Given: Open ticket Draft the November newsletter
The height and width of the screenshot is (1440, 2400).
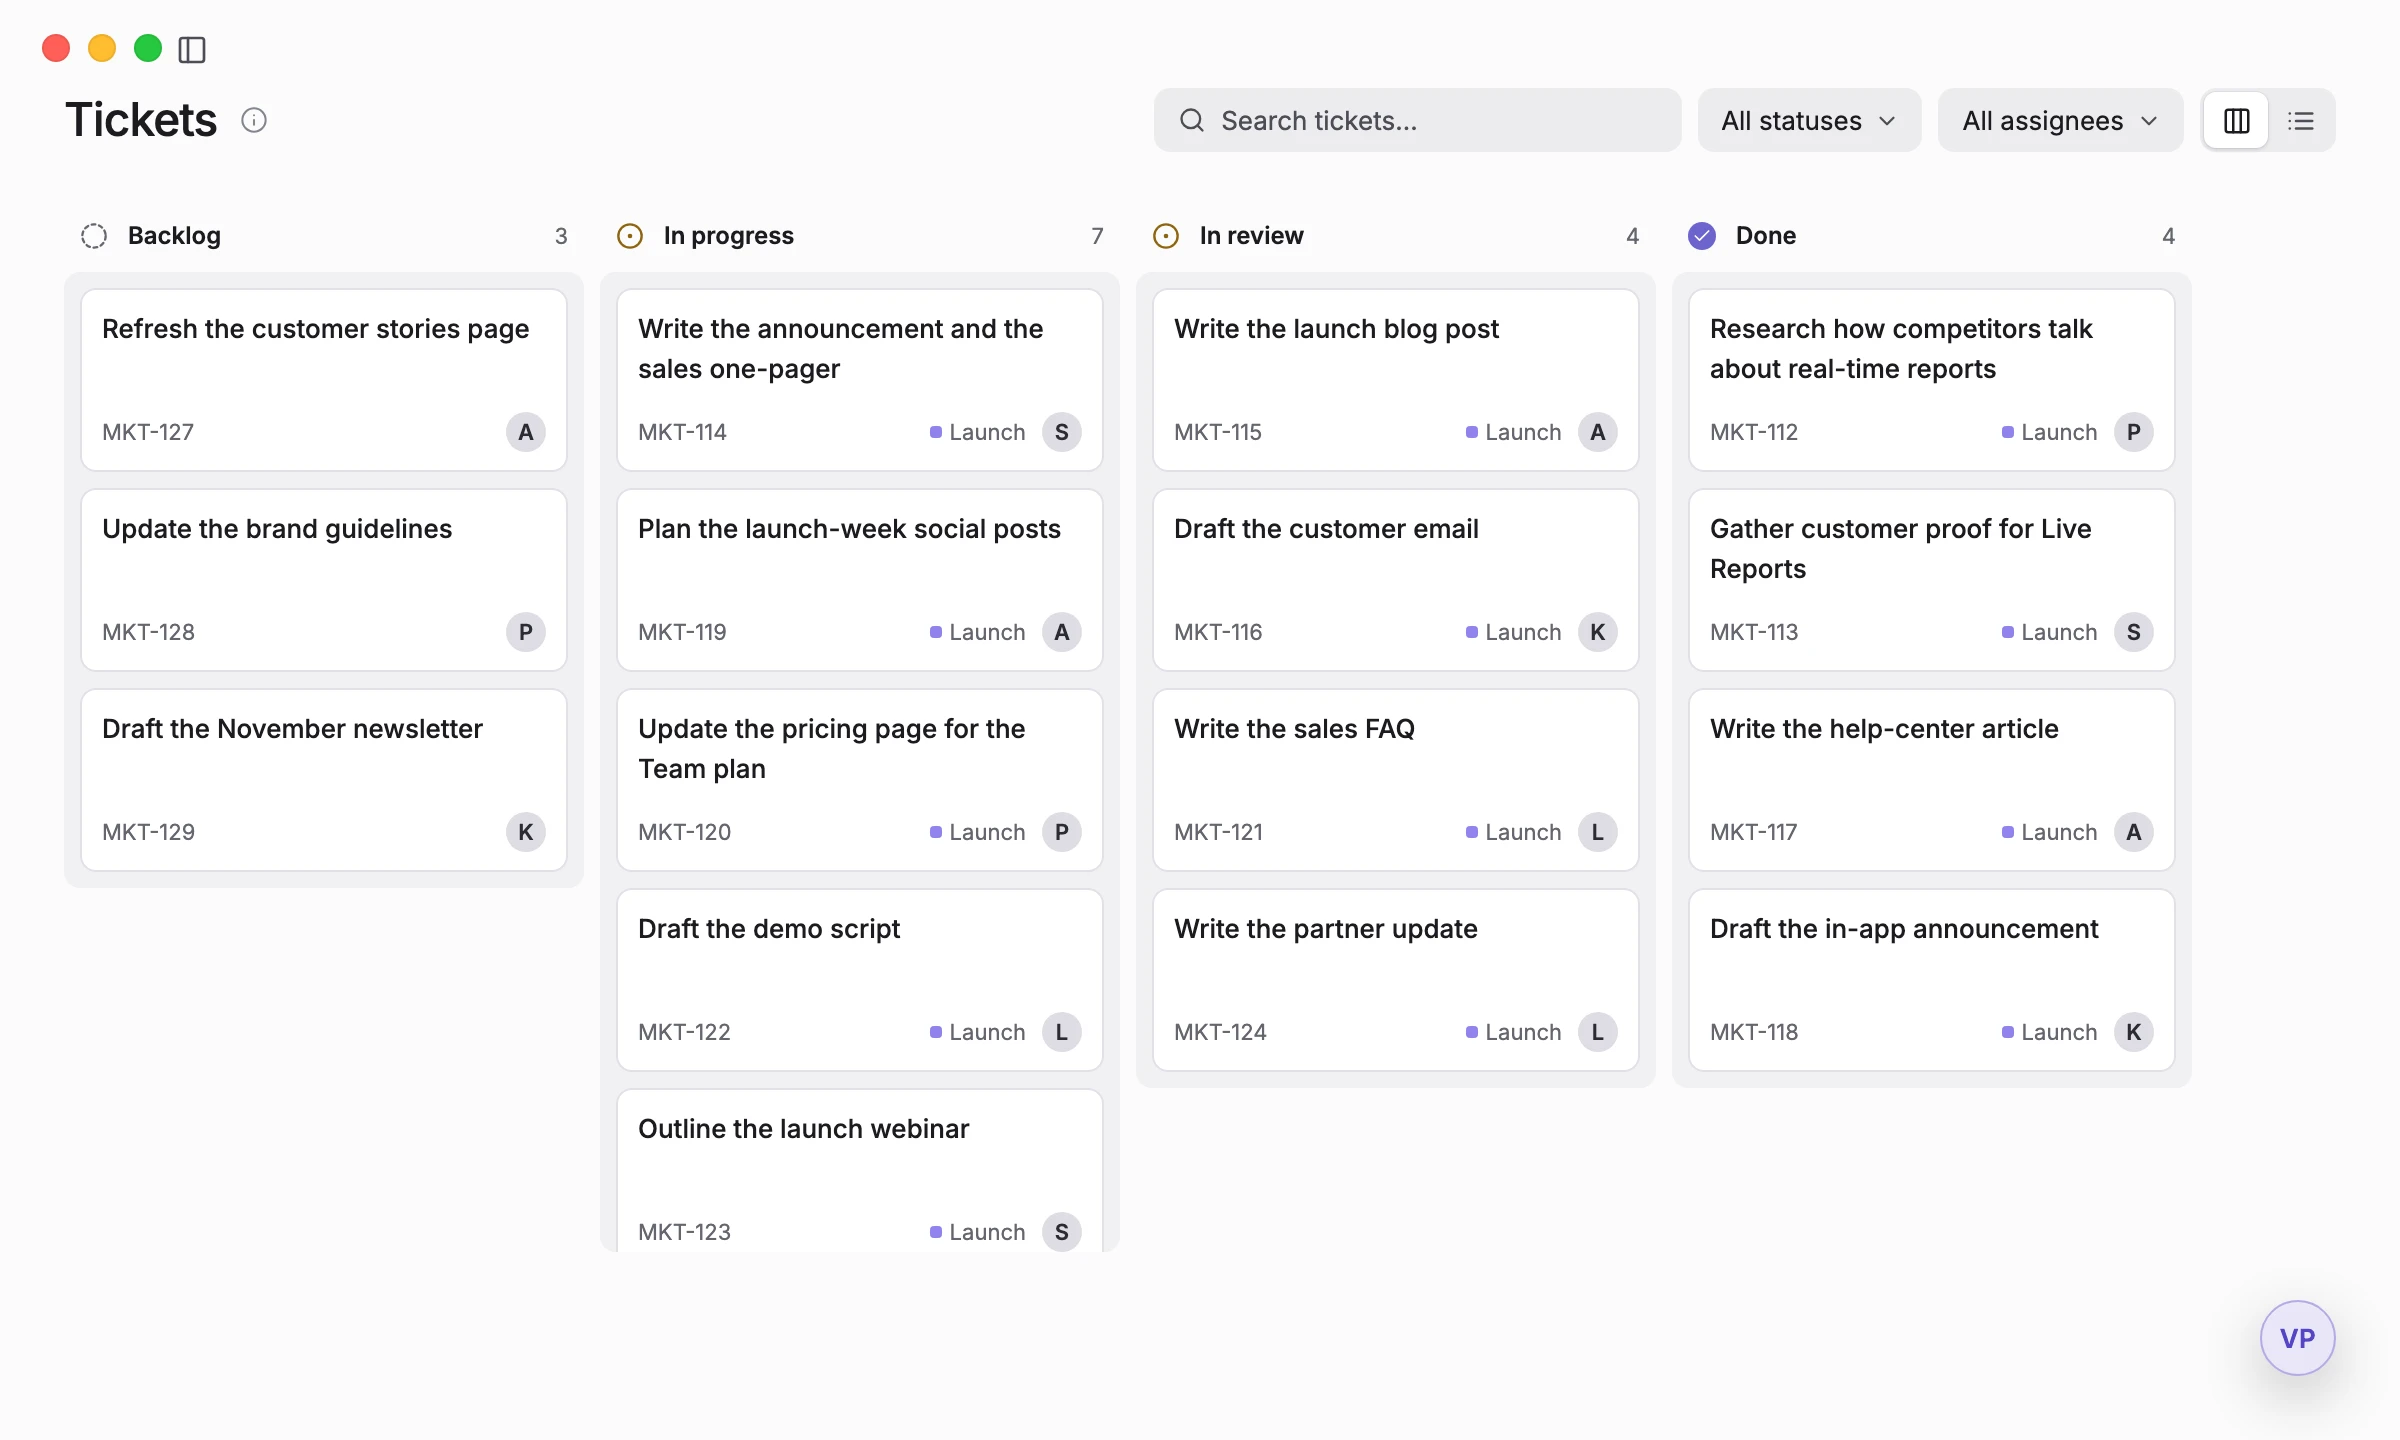Looking at the screenshot, I should point(324,780).
